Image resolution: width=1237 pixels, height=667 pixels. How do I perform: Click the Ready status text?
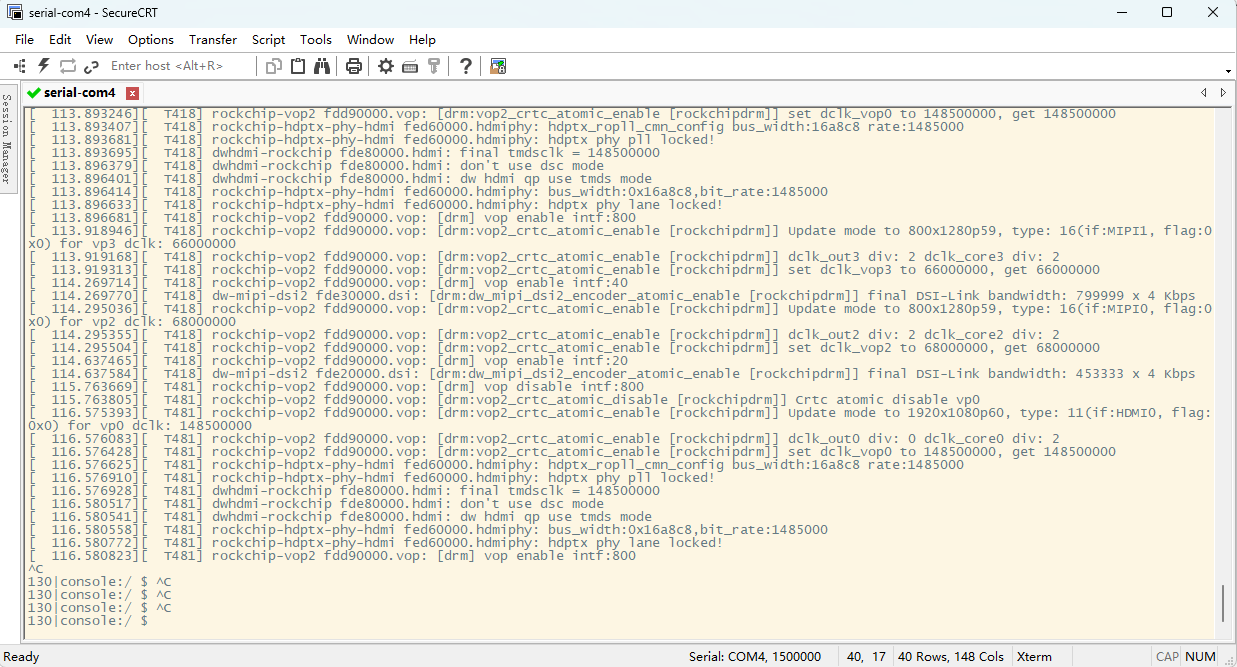(x=22, y=657)
